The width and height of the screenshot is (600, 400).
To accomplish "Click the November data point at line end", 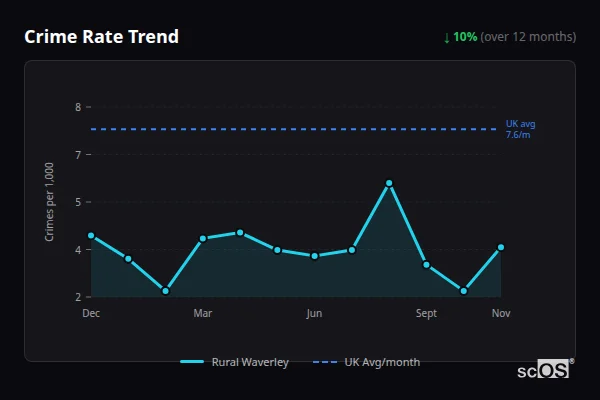I will 501,247.
